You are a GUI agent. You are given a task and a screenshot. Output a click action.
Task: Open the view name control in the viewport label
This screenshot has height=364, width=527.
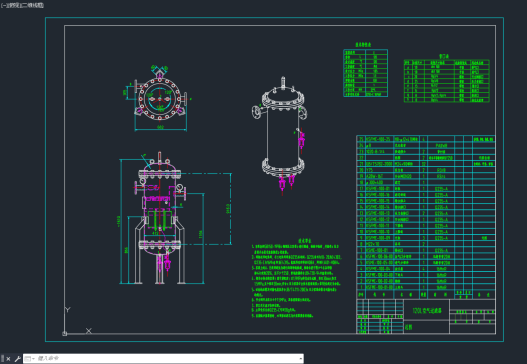click(12, 5)
